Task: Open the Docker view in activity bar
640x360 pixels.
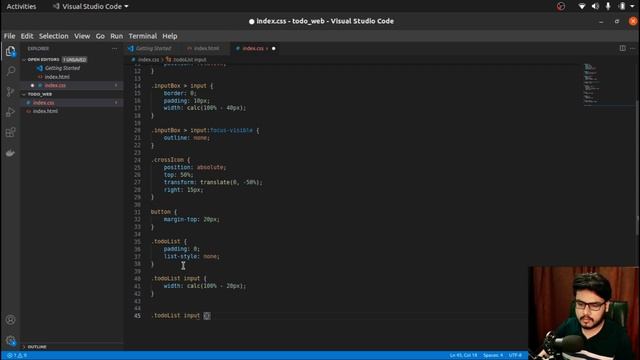Action: (x=11, y=153)
